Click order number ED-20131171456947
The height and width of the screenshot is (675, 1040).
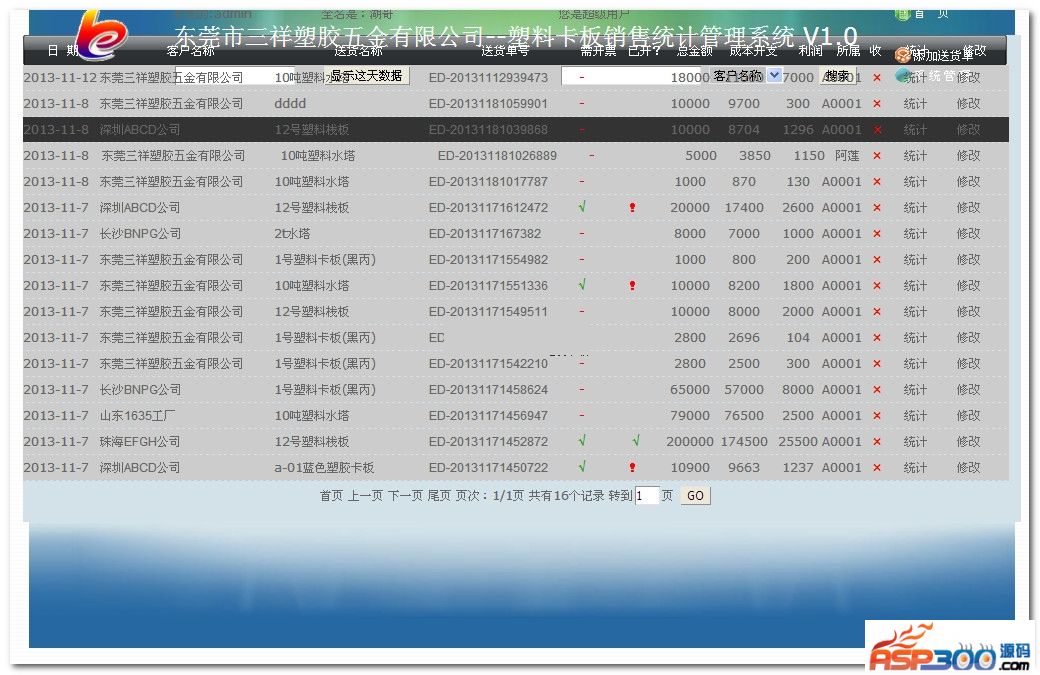click(x=488, y=416)
